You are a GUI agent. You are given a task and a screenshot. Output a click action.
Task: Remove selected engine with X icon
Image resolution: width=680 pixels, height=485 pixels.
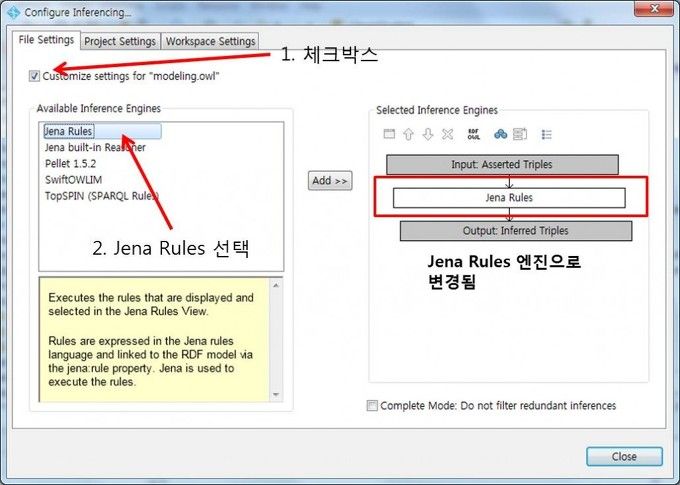click(448, 134)
